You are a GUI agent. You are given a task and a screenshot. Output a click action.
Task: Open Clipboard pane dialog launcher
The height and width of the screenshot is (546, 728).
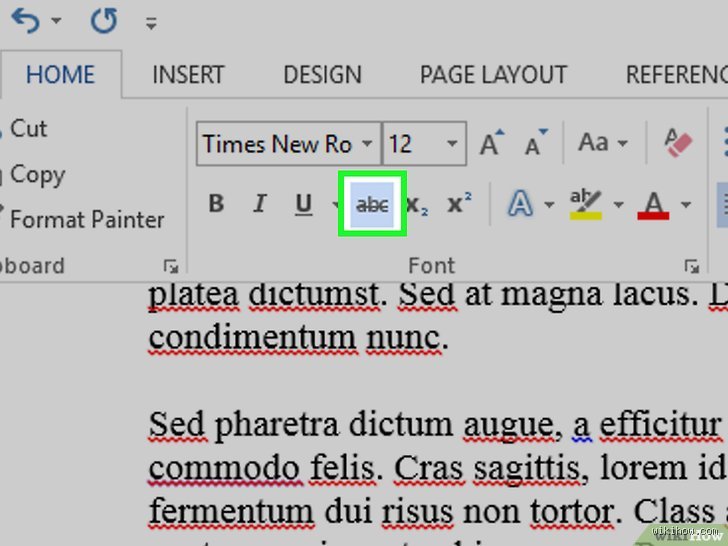coord(170,266)
